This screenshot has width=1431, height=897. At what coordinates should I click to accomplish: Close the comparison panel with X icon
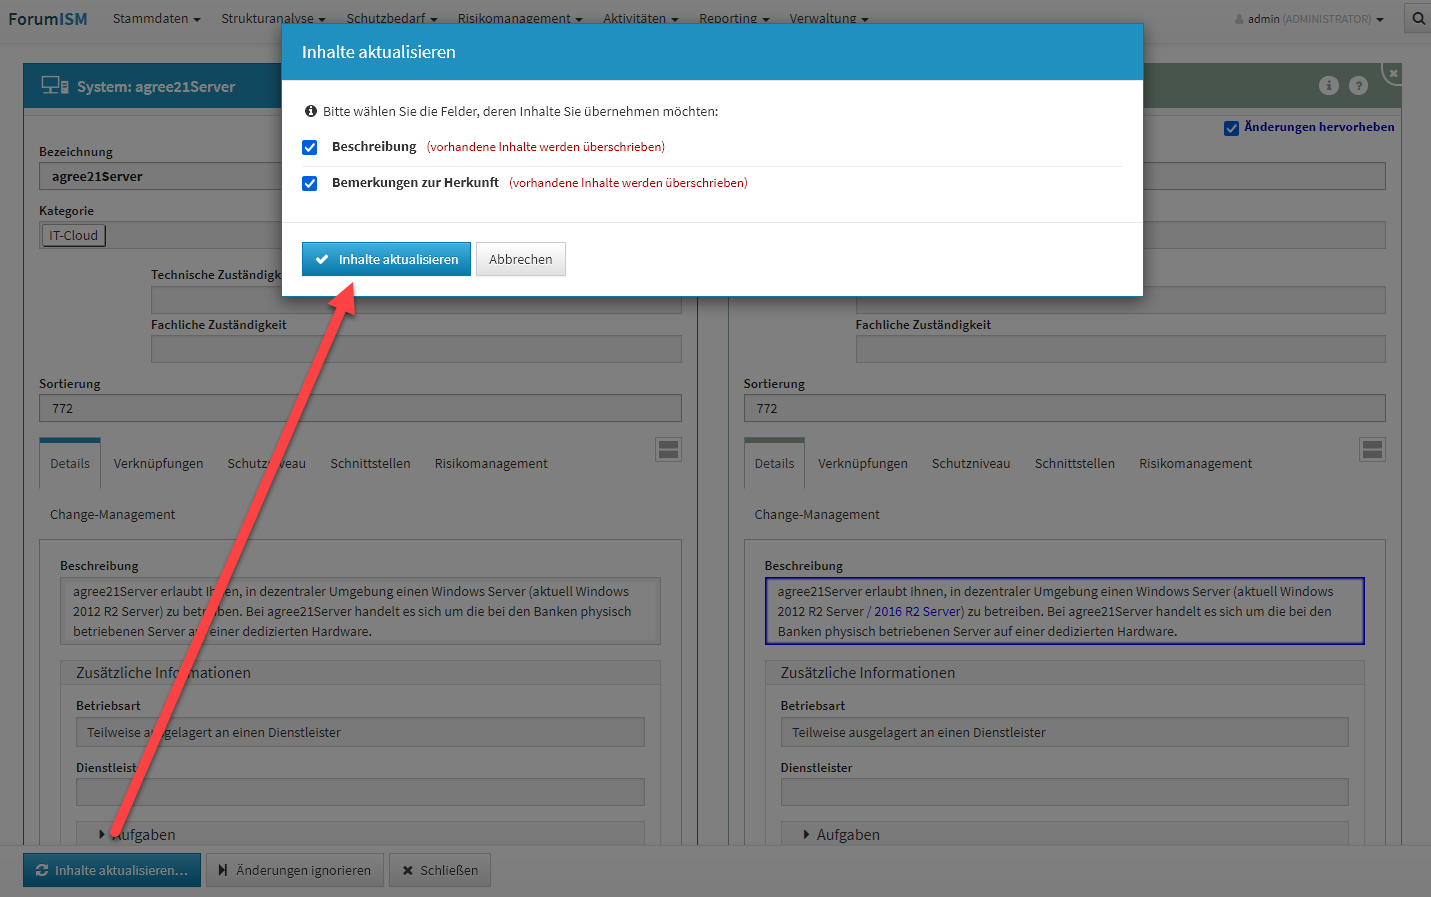(1393, 73)
